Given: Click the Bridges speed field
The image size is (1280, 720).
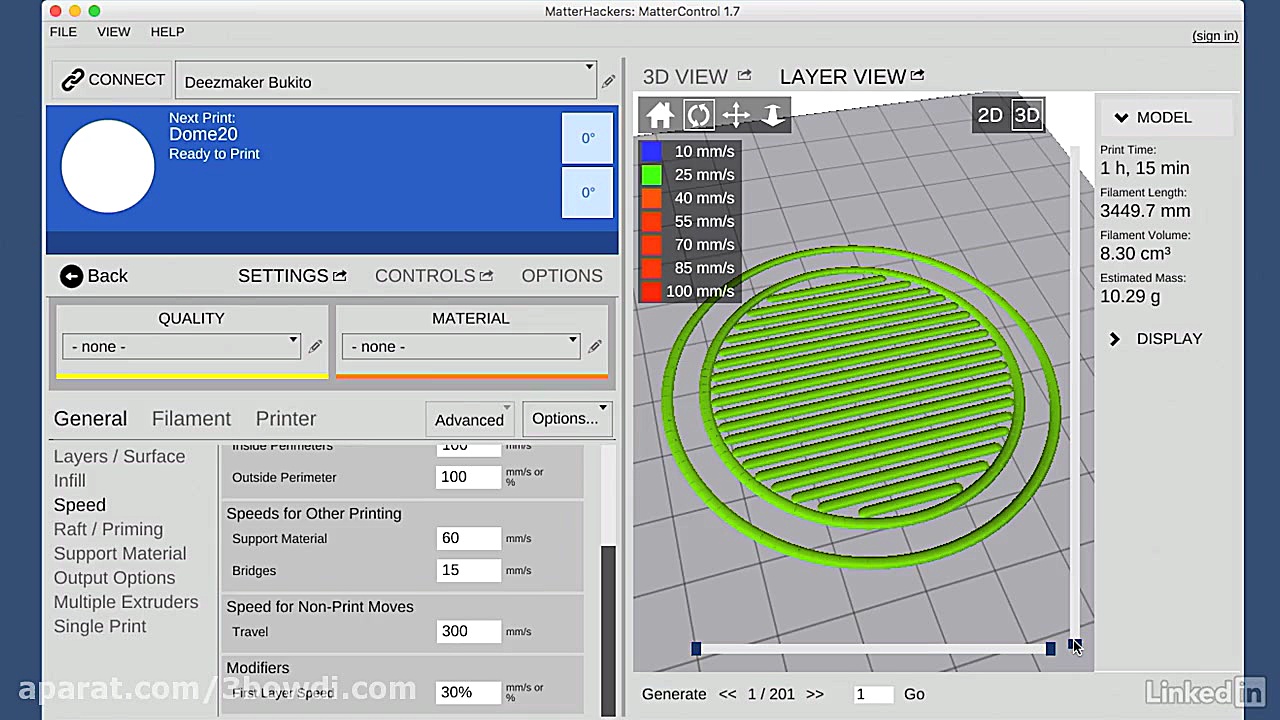Looking at the screenshot, I should tap(468, 570).
